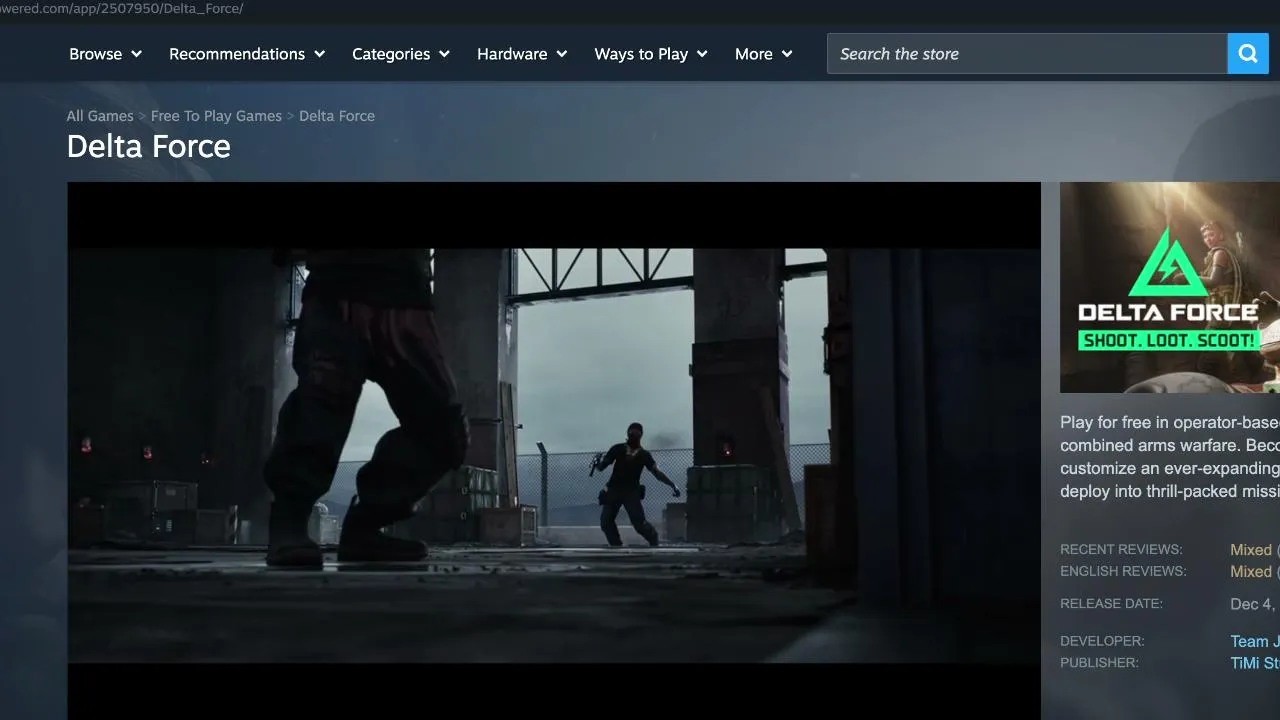The height and width of the screenshot is (720, 1280).
Task: Expand the More dropdown chevron
Action: tap(787, 54)
